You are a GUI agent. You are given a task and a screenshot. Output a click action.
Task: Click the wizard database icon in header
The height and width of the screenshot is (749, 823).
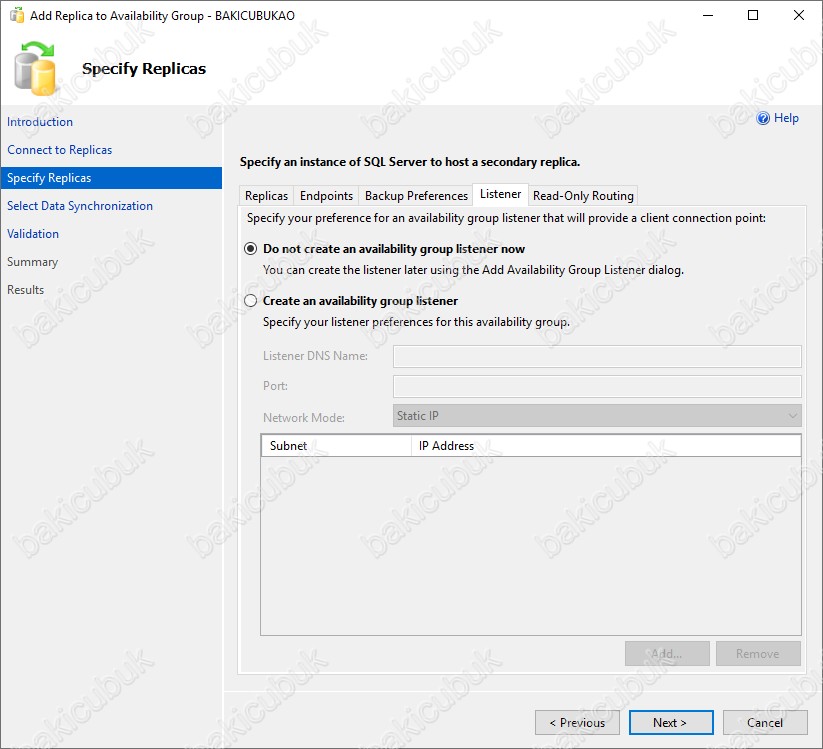(x=38, y=69)
